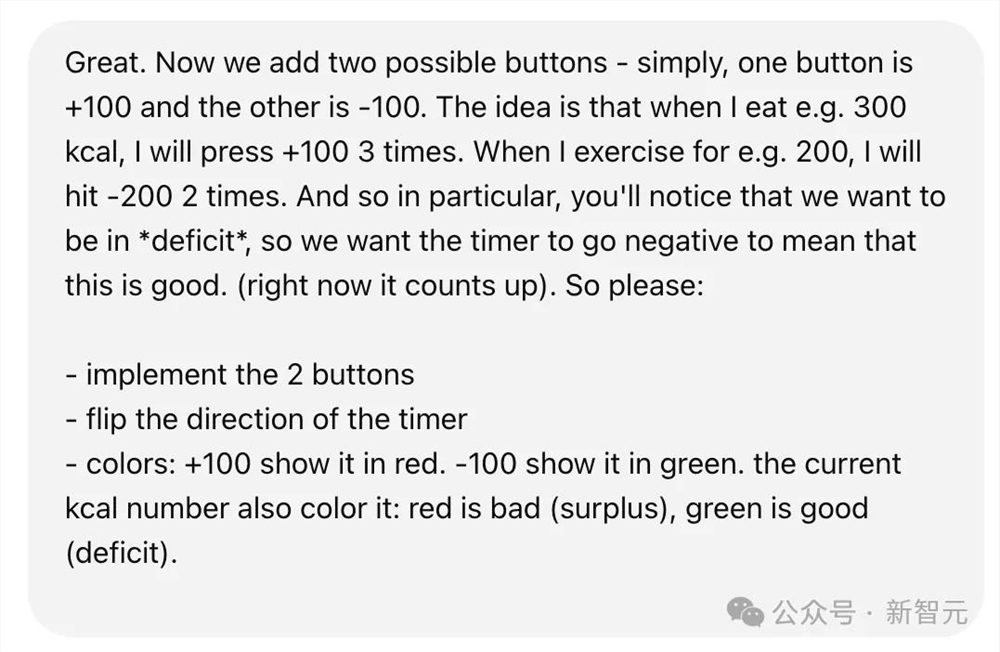
Task: Click the "(deficit)." text on the last line
Action: (x=121, y=553)
